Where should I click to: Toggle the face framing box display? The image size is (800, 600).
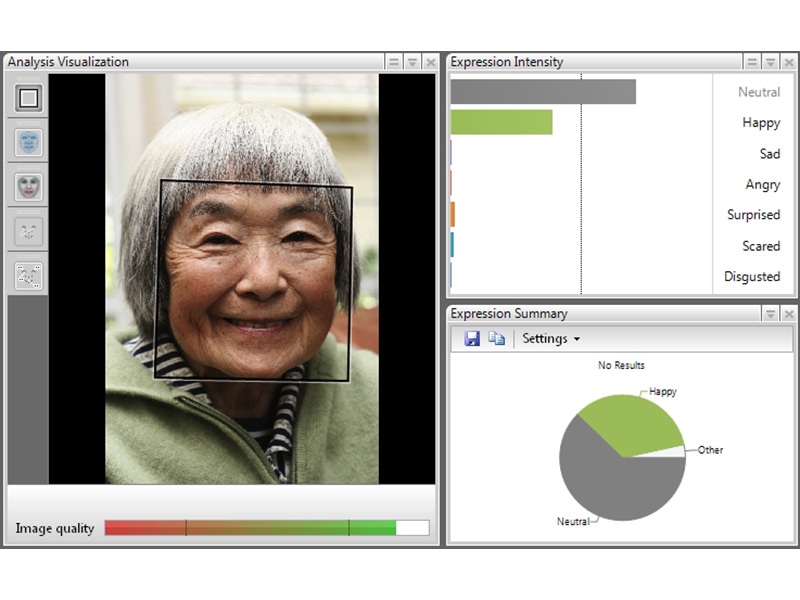point(28,98)
